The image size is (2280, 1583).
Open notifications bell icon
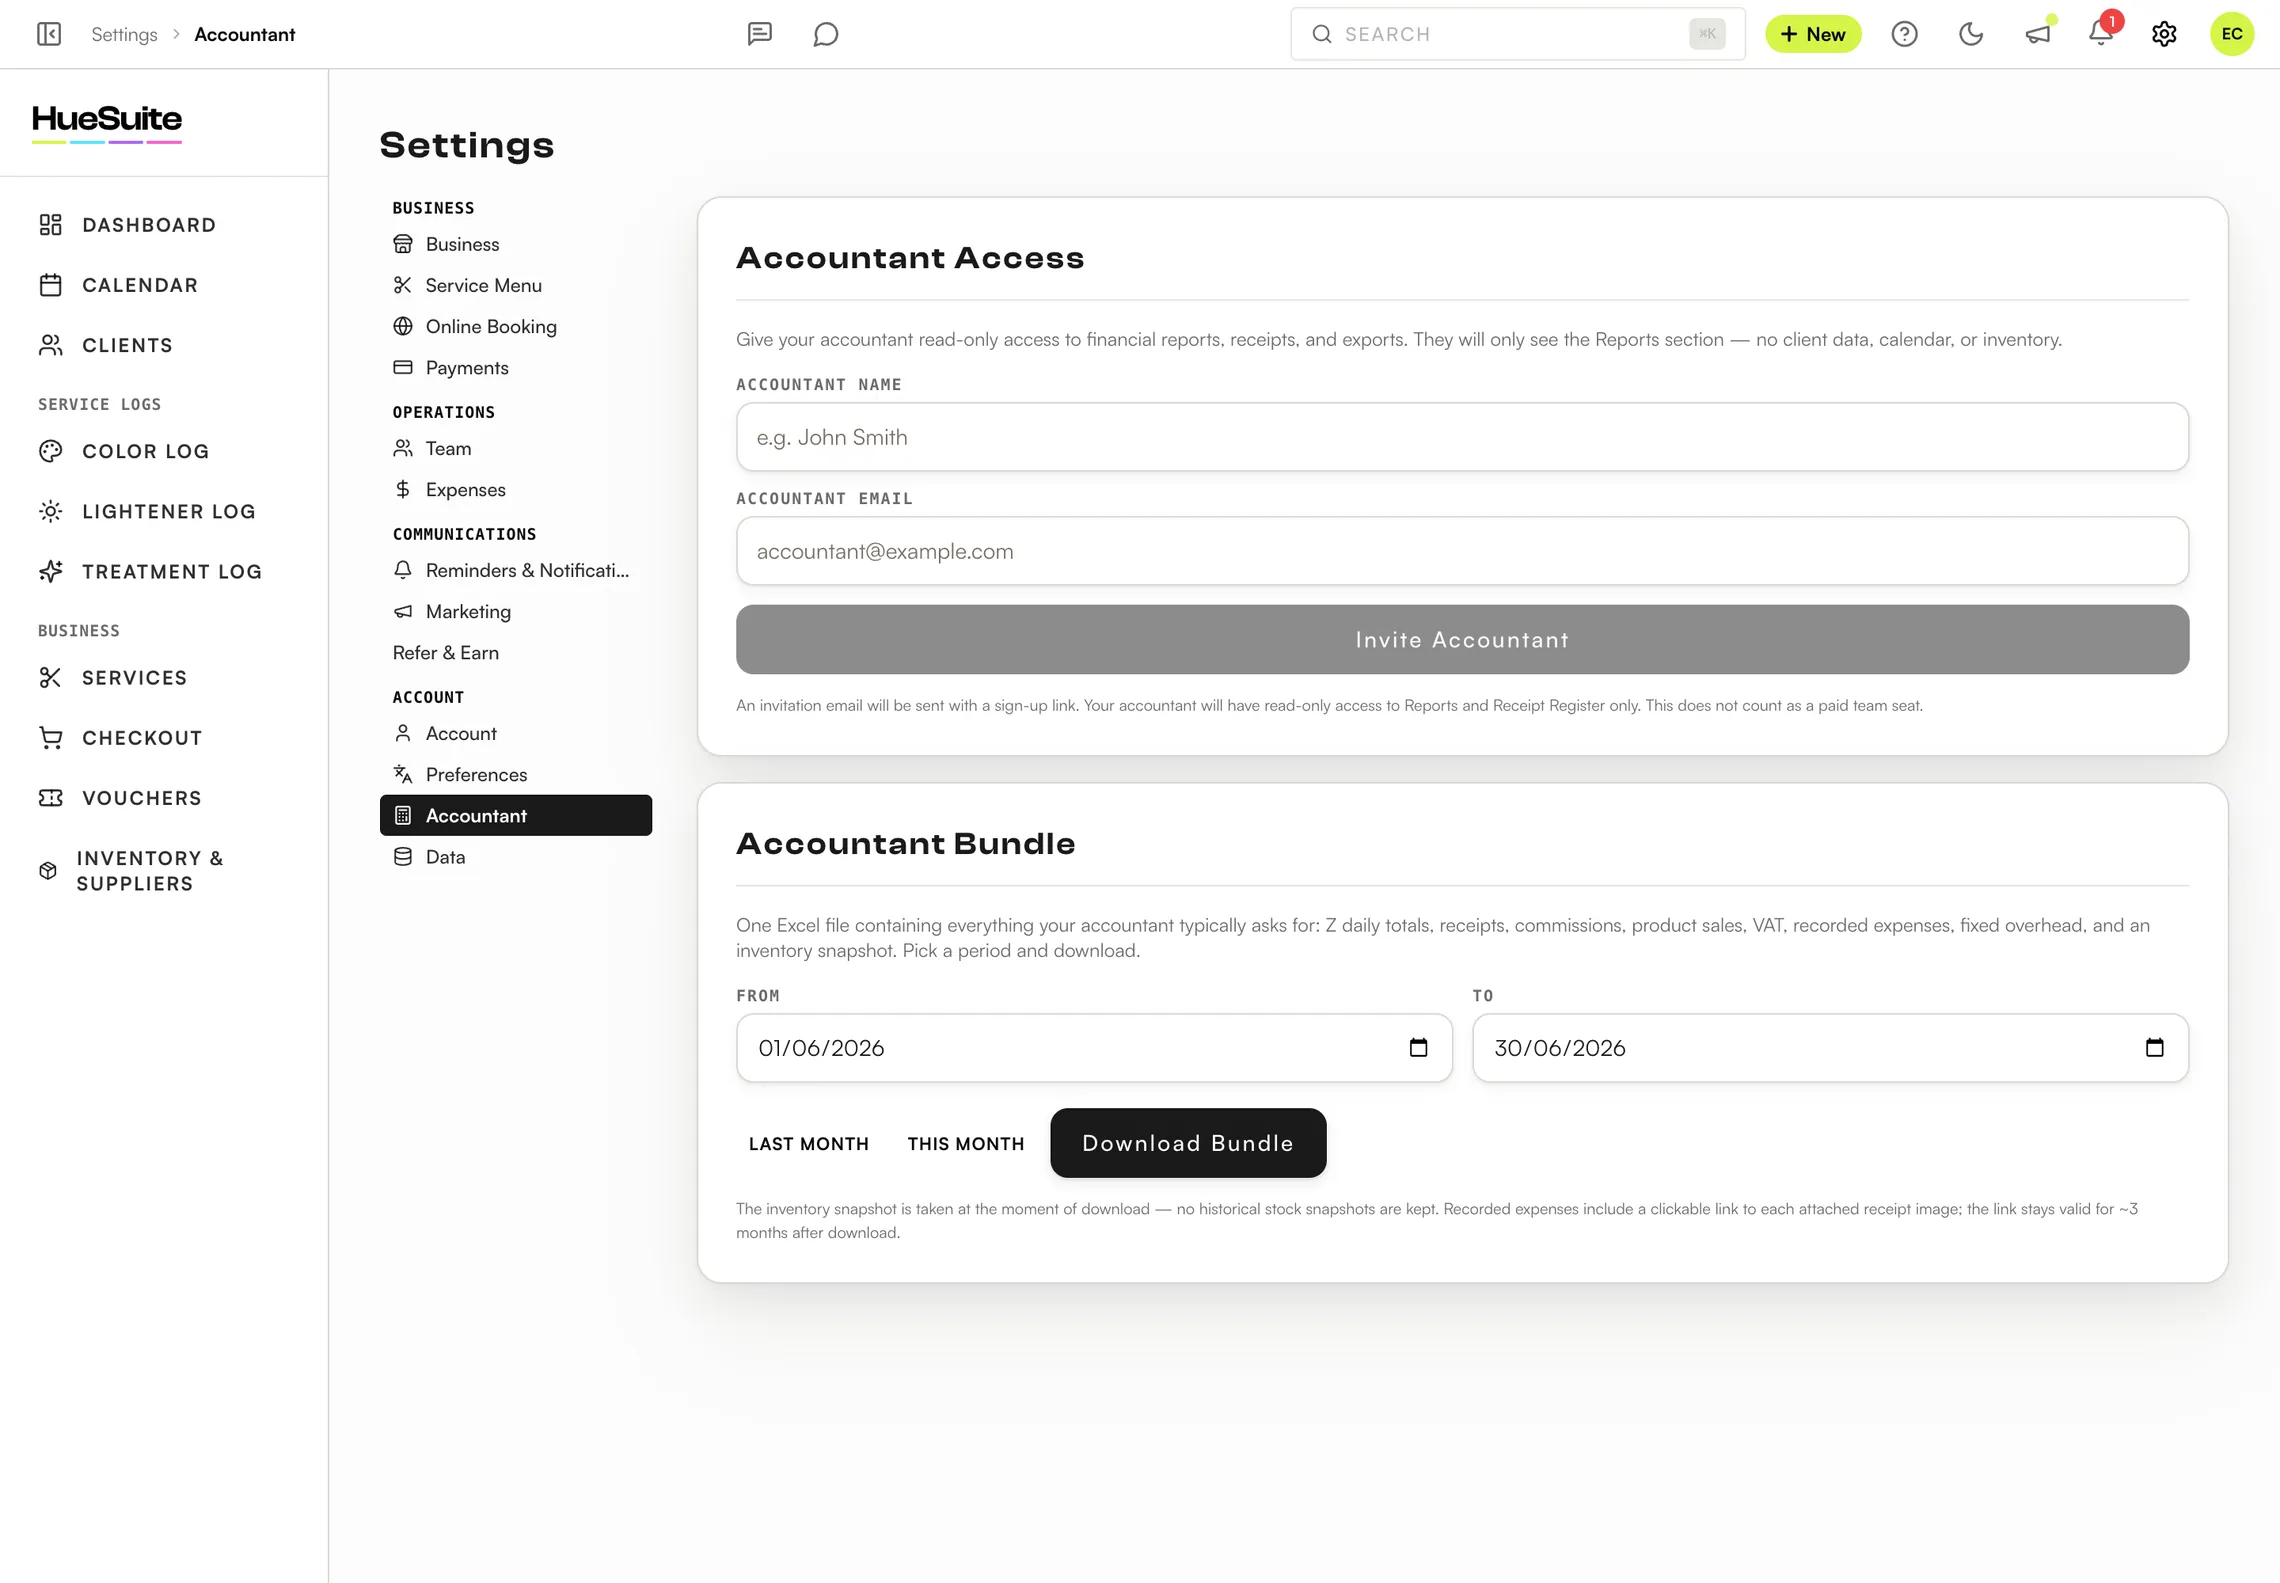[x=2101, y=34]
